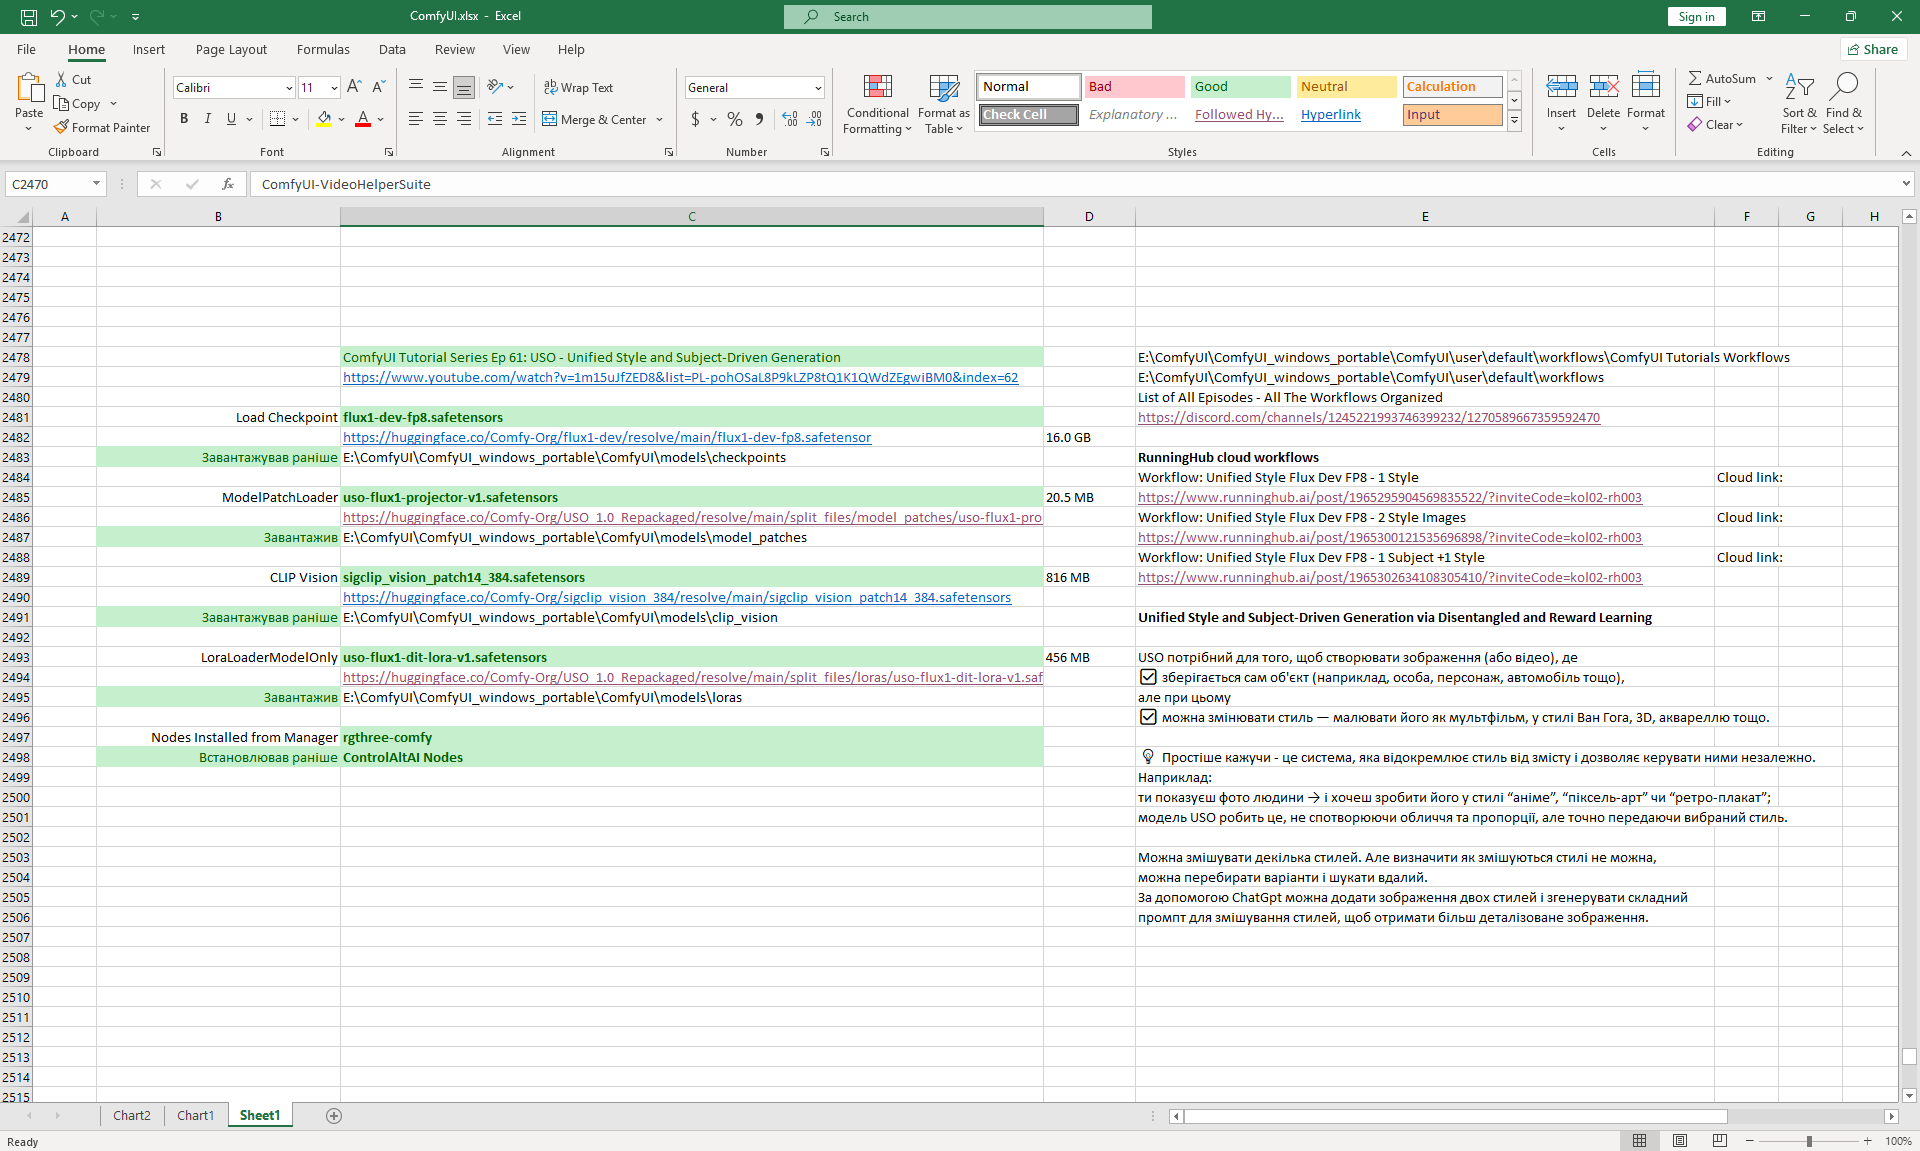Click the Sign in button
This screenshot has width=1920, height=1151.
[x=1696, y=16]
